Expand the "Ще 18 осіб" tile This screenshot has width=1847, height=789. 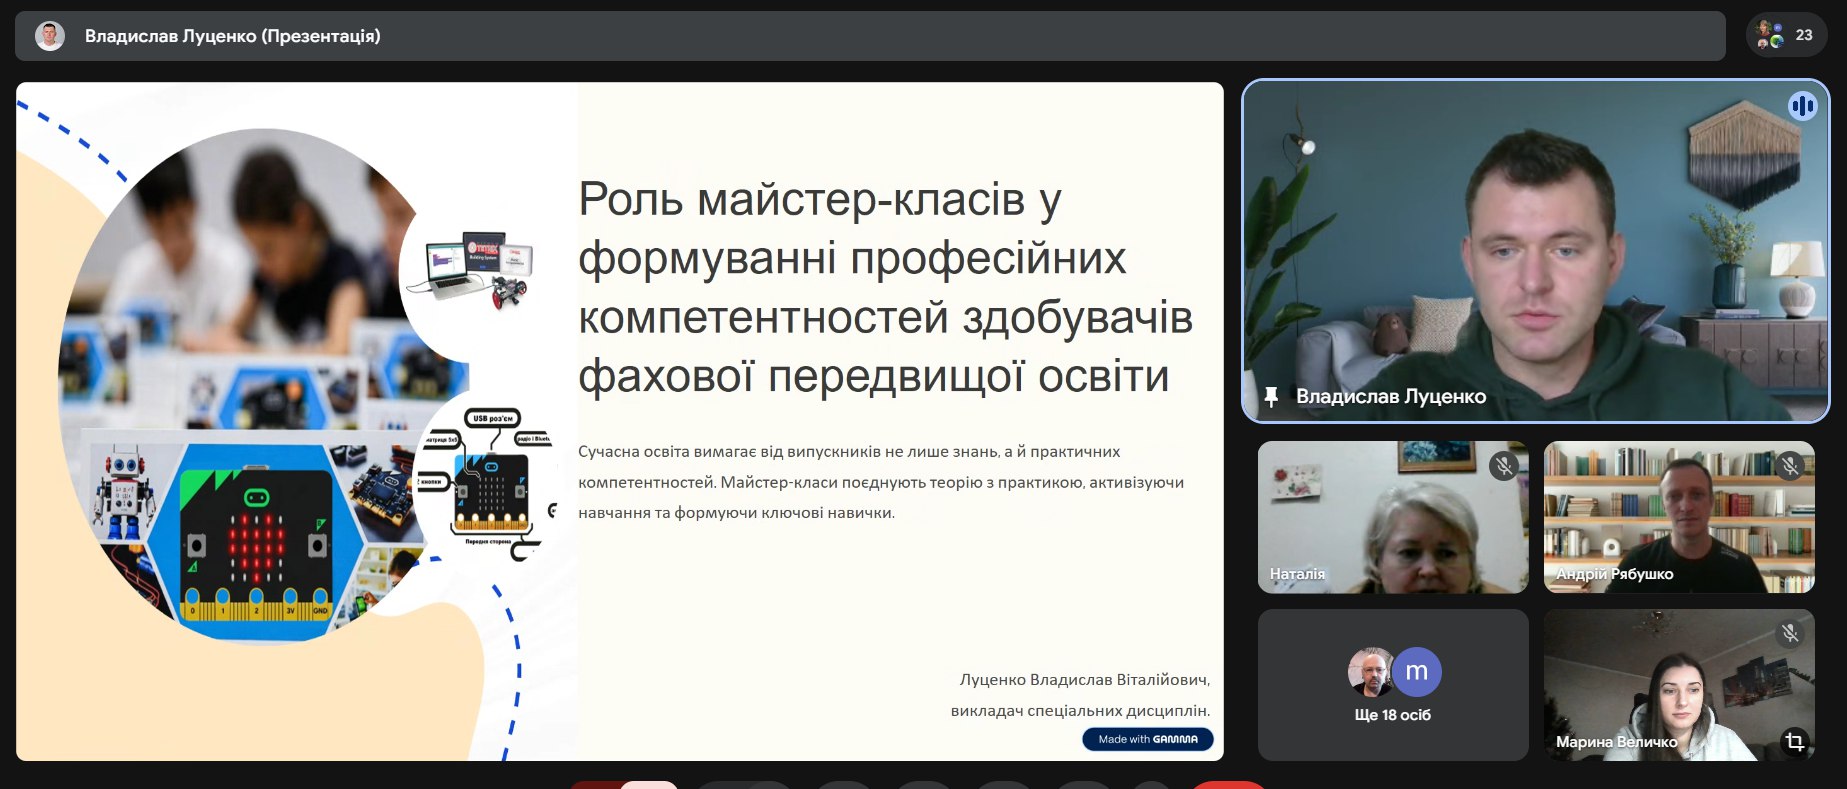(x=1392, y=715)
